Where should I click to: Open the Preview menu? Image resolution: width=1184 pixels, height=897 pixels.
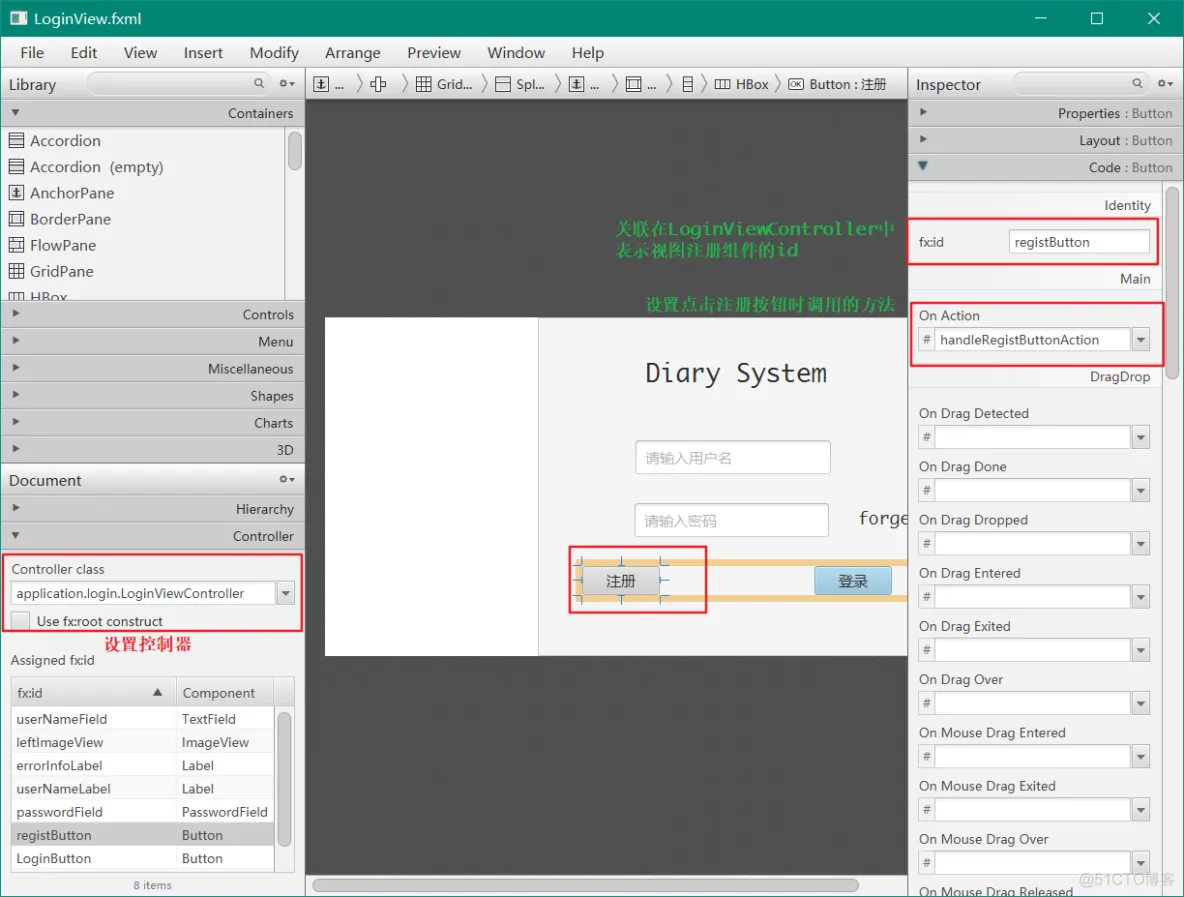[433, 53]
